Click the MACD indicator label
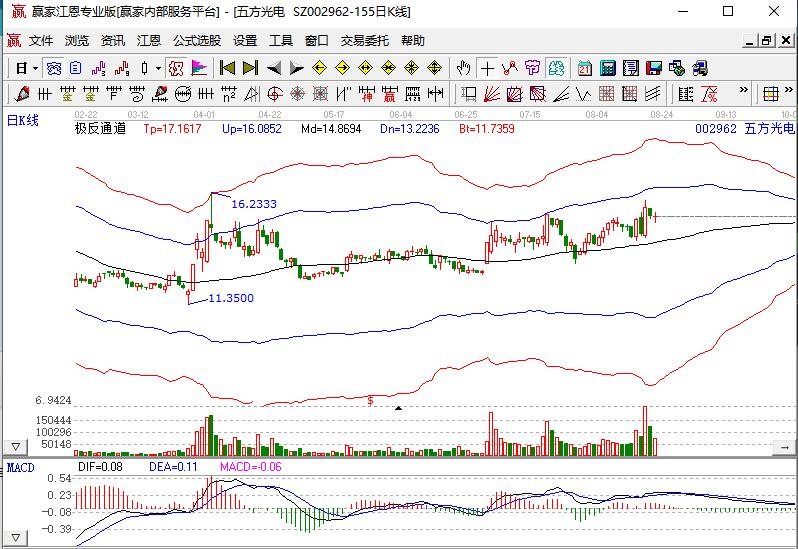This screenshot has height=549, width=798. 20,468
